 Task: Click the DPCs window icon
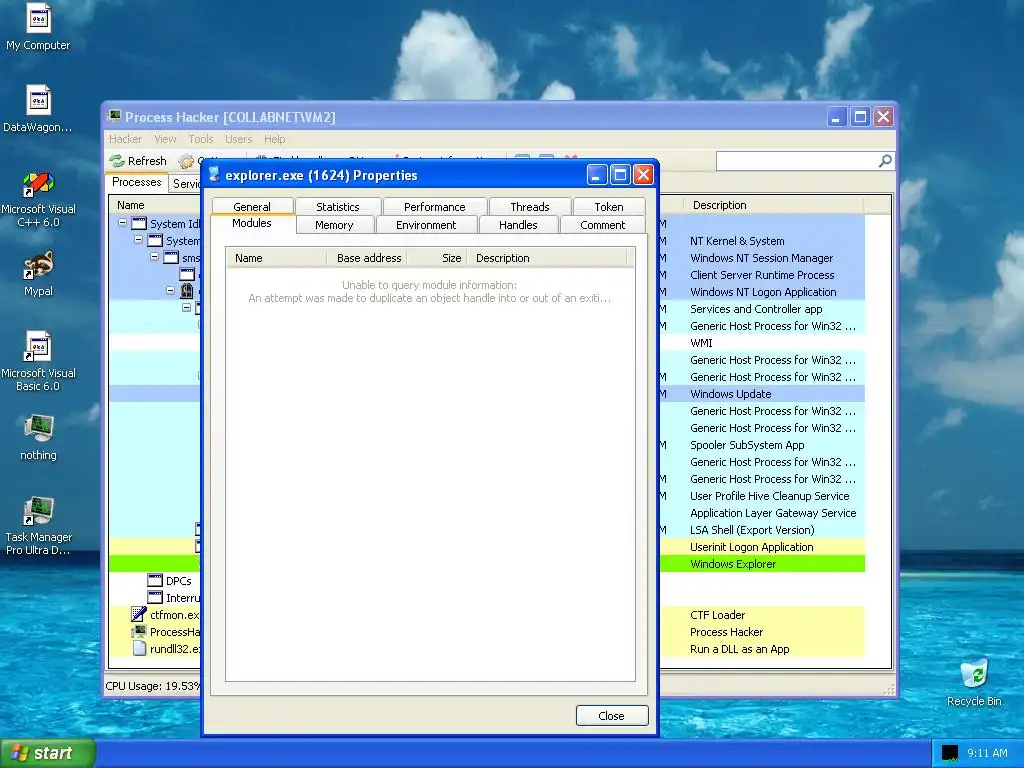click(155, 580)
